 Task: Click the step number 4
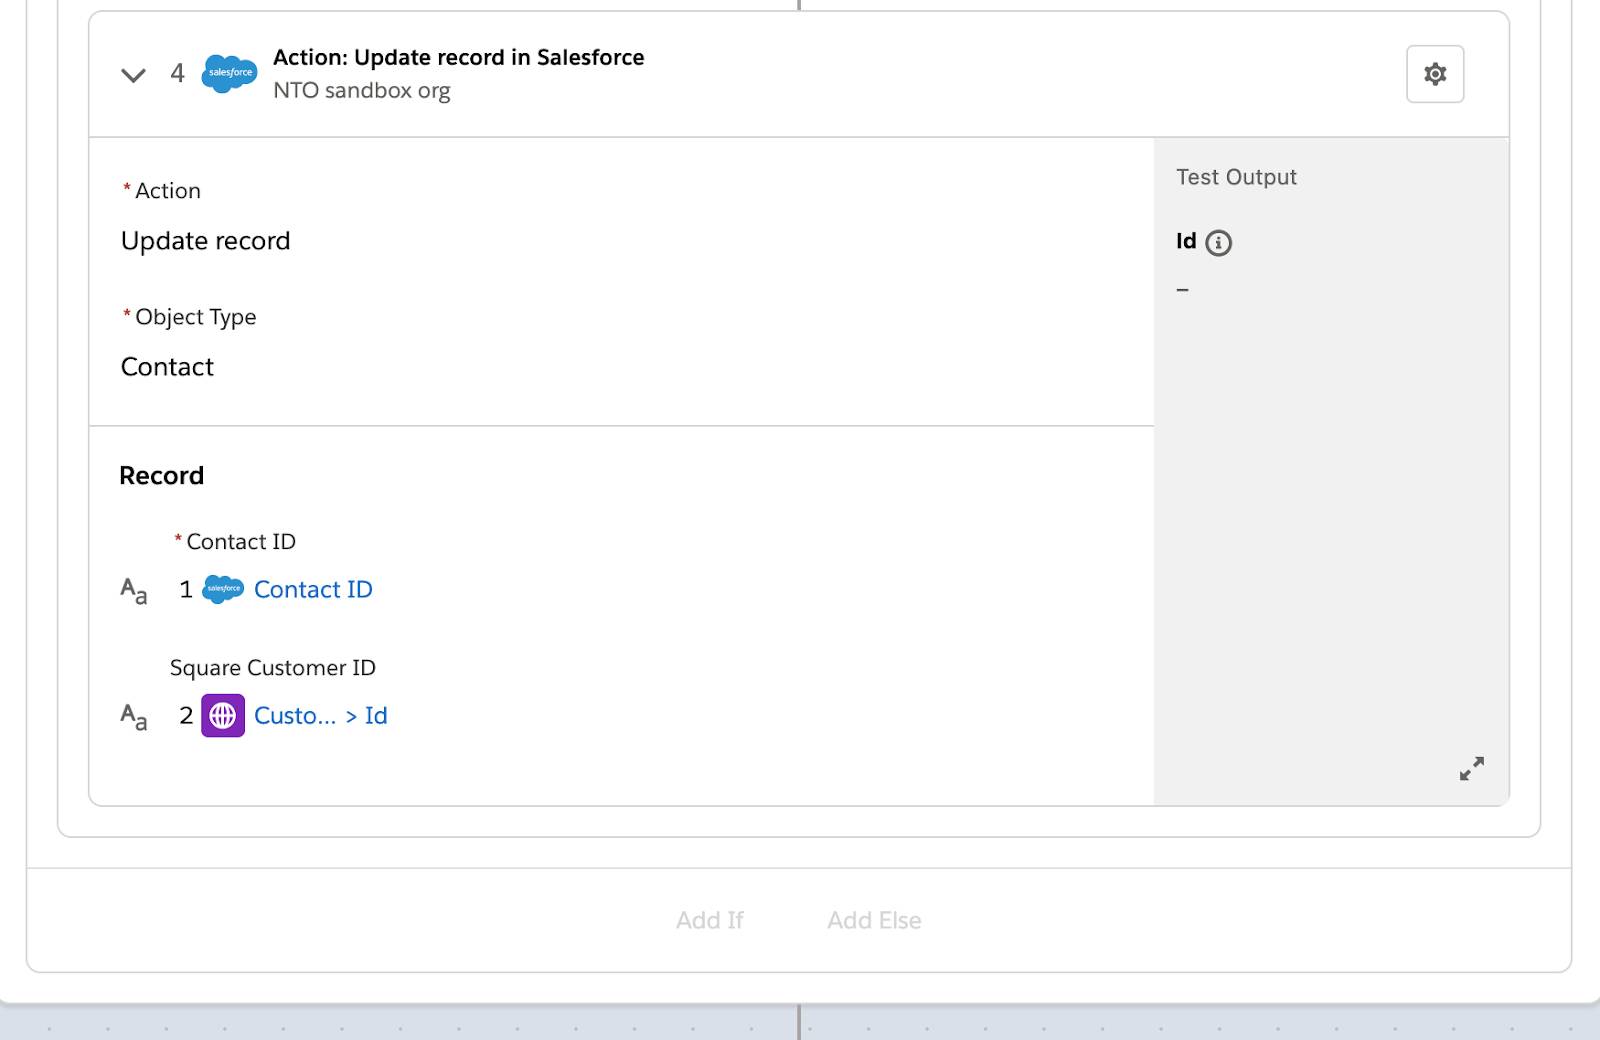tap(177, 73)
